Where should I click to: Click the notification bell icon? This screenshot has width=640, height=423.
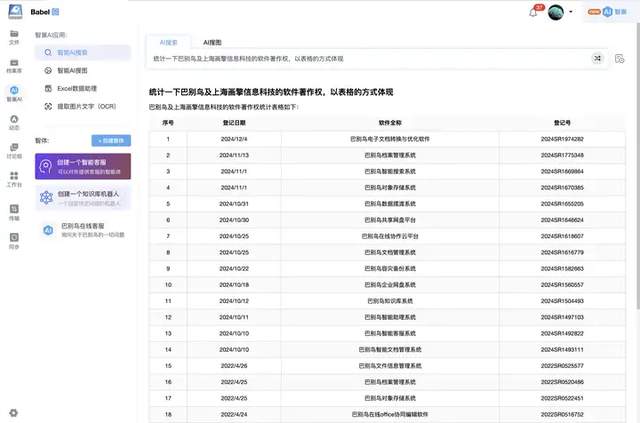point(533,12)
